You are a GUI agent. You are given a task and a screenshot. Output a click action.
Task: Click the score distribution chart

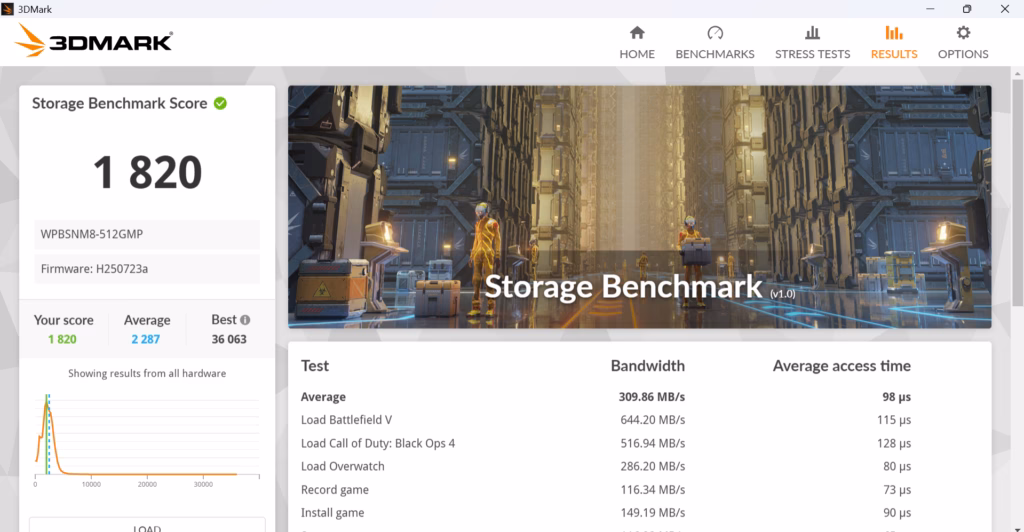(x=147, y=432)
